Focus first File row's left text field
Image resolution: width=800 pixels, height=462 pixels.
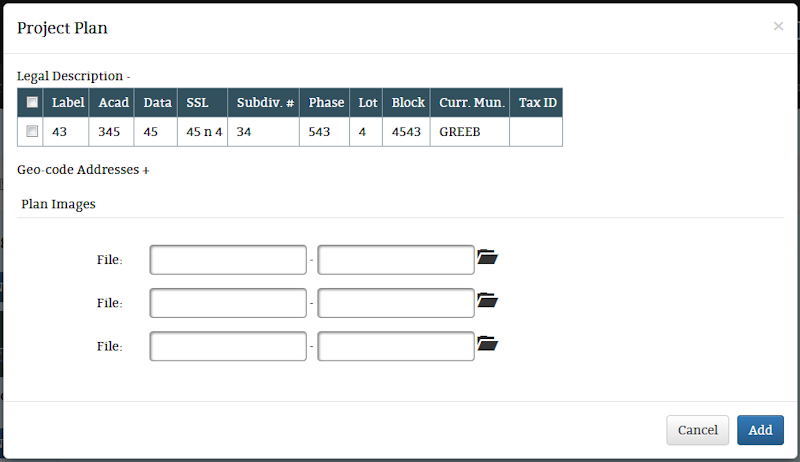click(228, 260)
